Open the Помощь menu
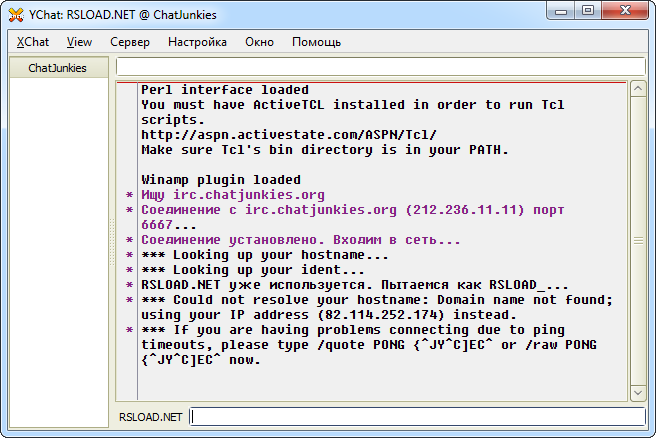This screenshot has width=656, height=438. point(316,42)
